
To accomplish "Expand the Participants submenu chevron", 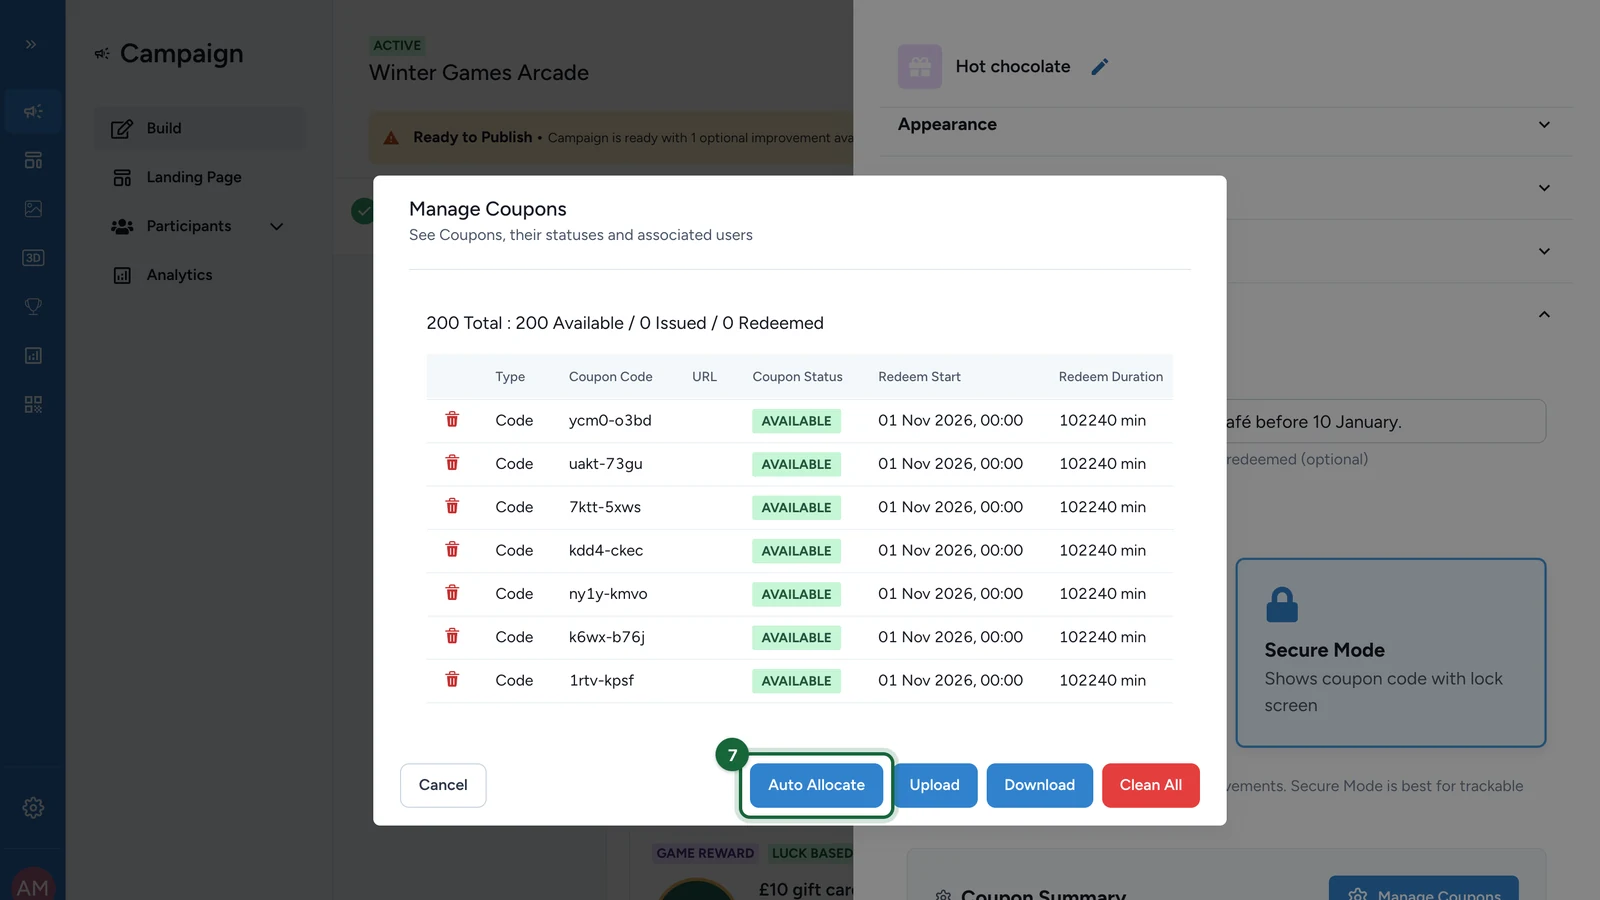I will [277, 227].
